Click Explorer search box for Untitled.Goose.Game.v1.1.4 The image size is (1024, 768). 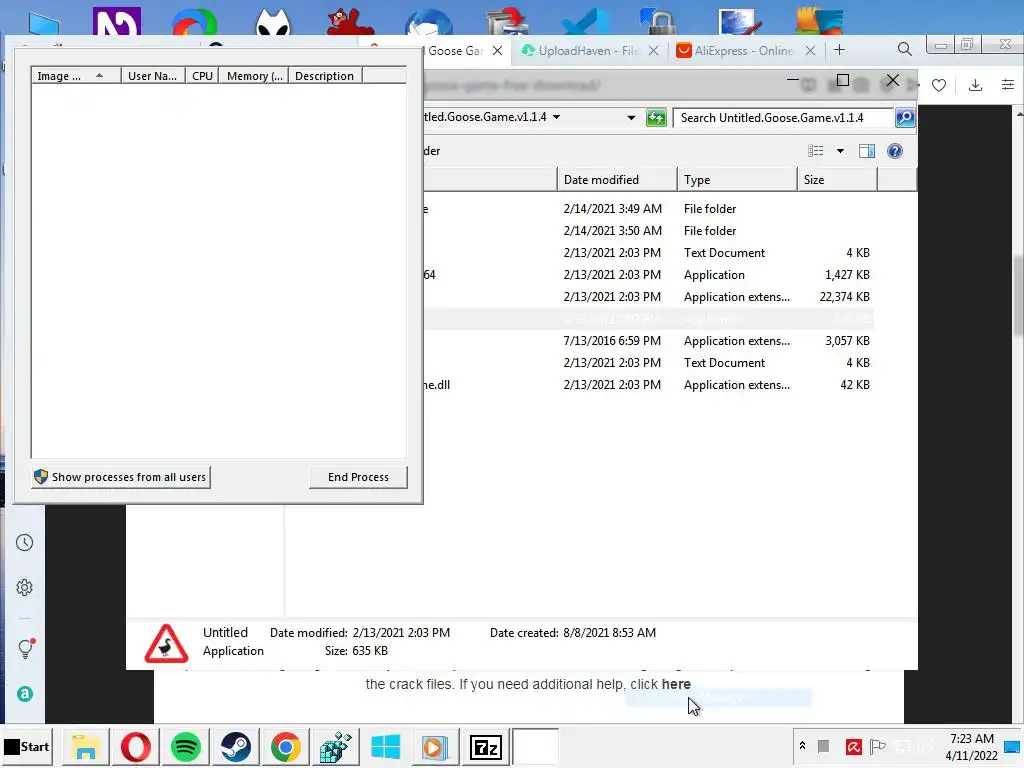784,118
